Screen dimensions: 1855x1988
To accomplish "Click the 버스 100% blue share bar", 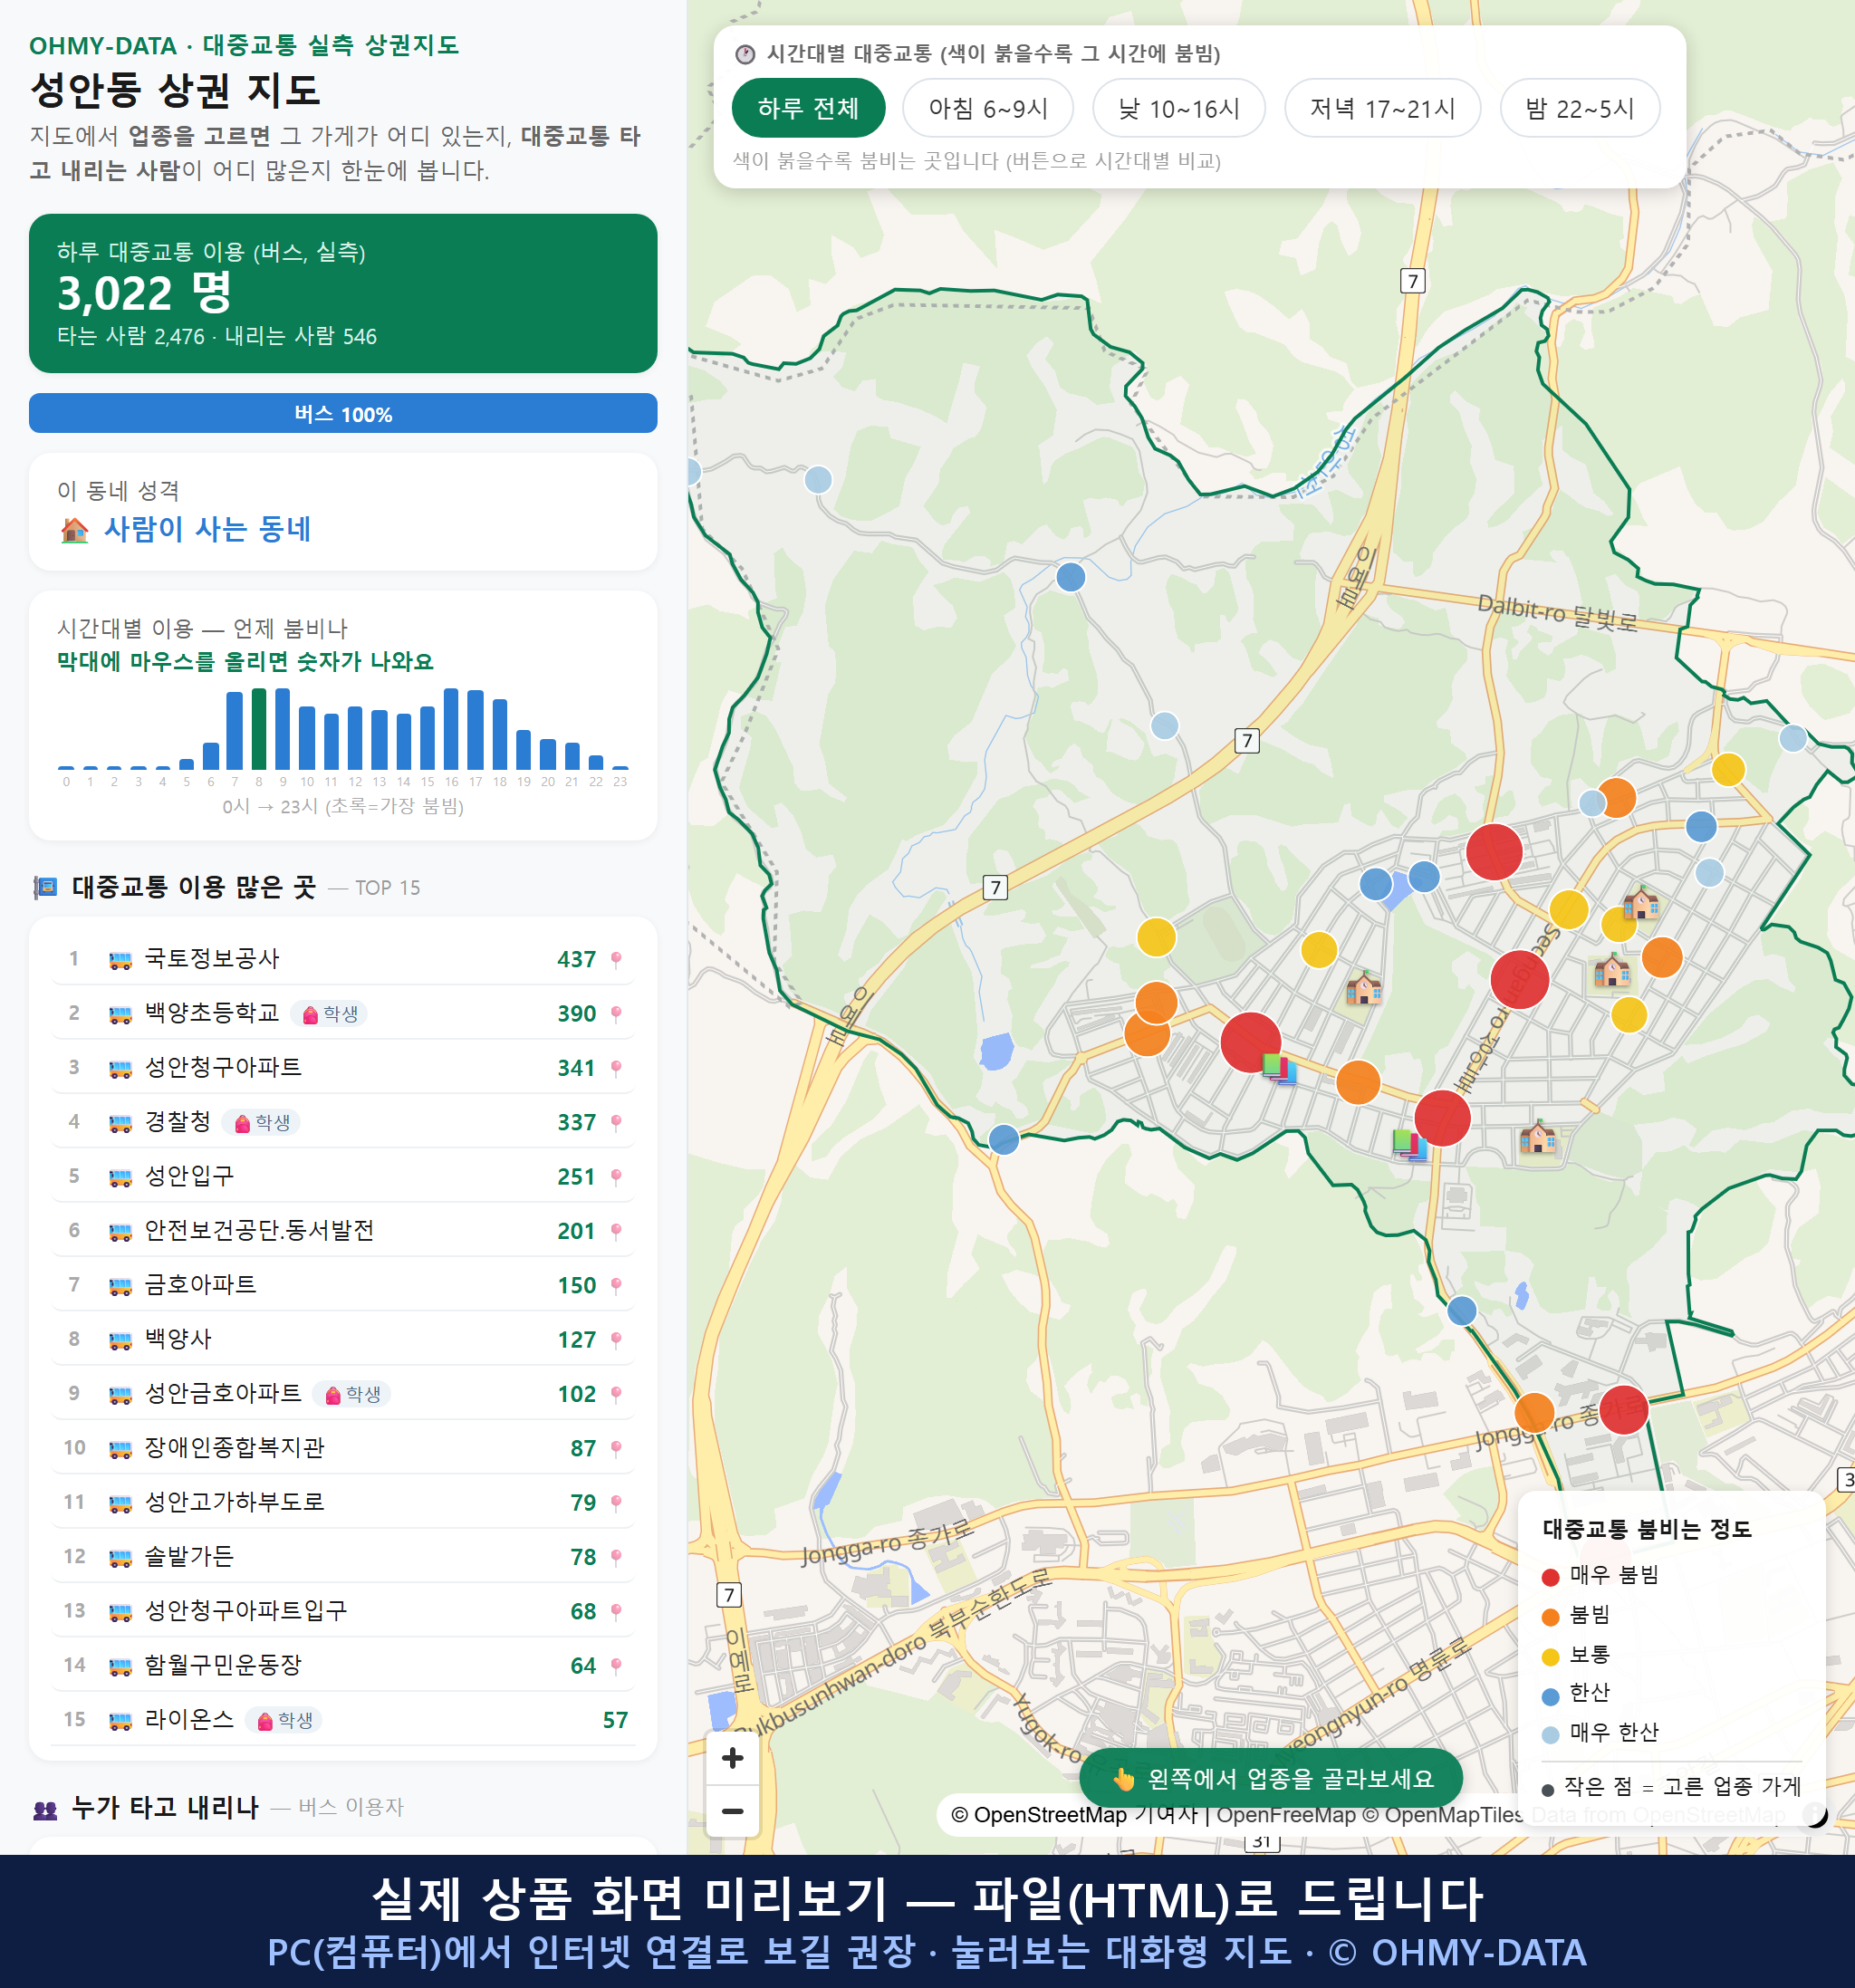I will click(343, 413).
